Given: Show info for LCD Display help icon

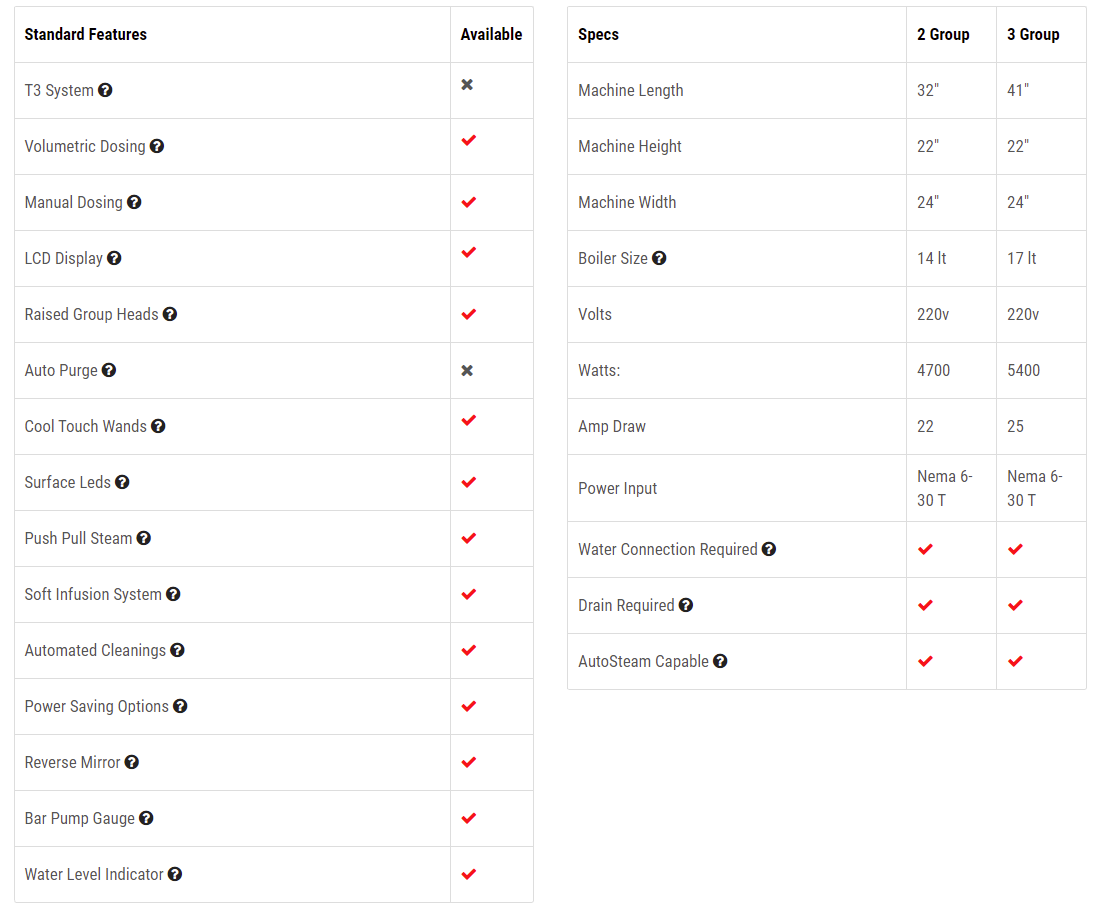Looking at the screenshot, I should coord(114,259).
